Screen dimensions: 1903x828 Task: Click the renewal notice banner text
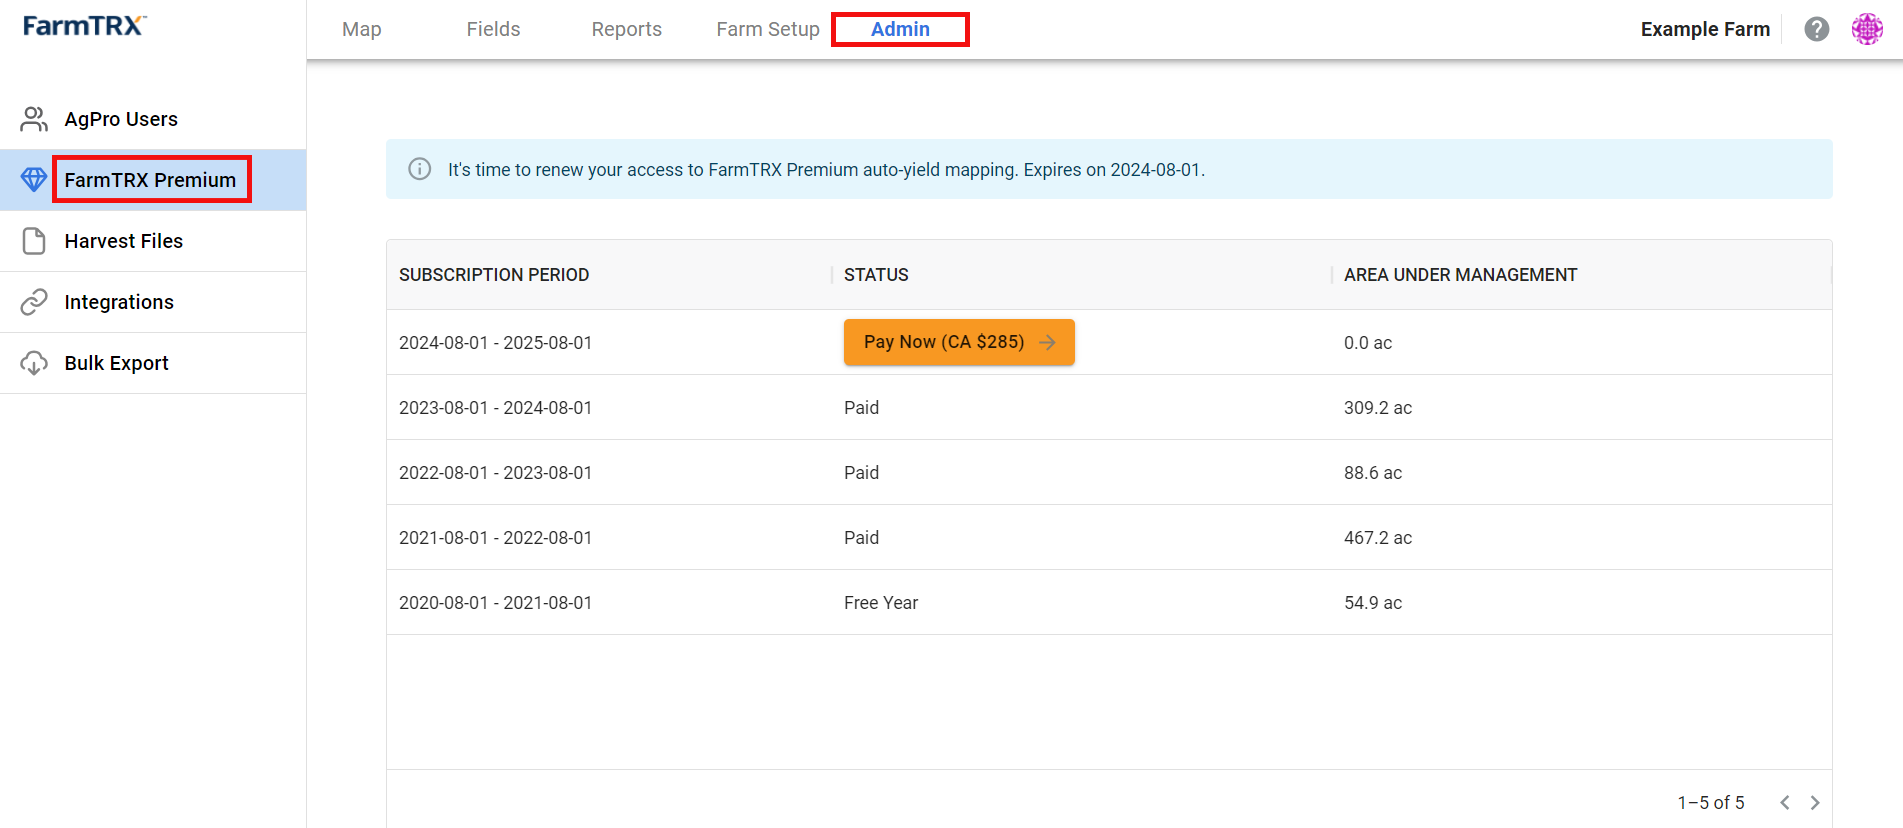tap(826, 169)
